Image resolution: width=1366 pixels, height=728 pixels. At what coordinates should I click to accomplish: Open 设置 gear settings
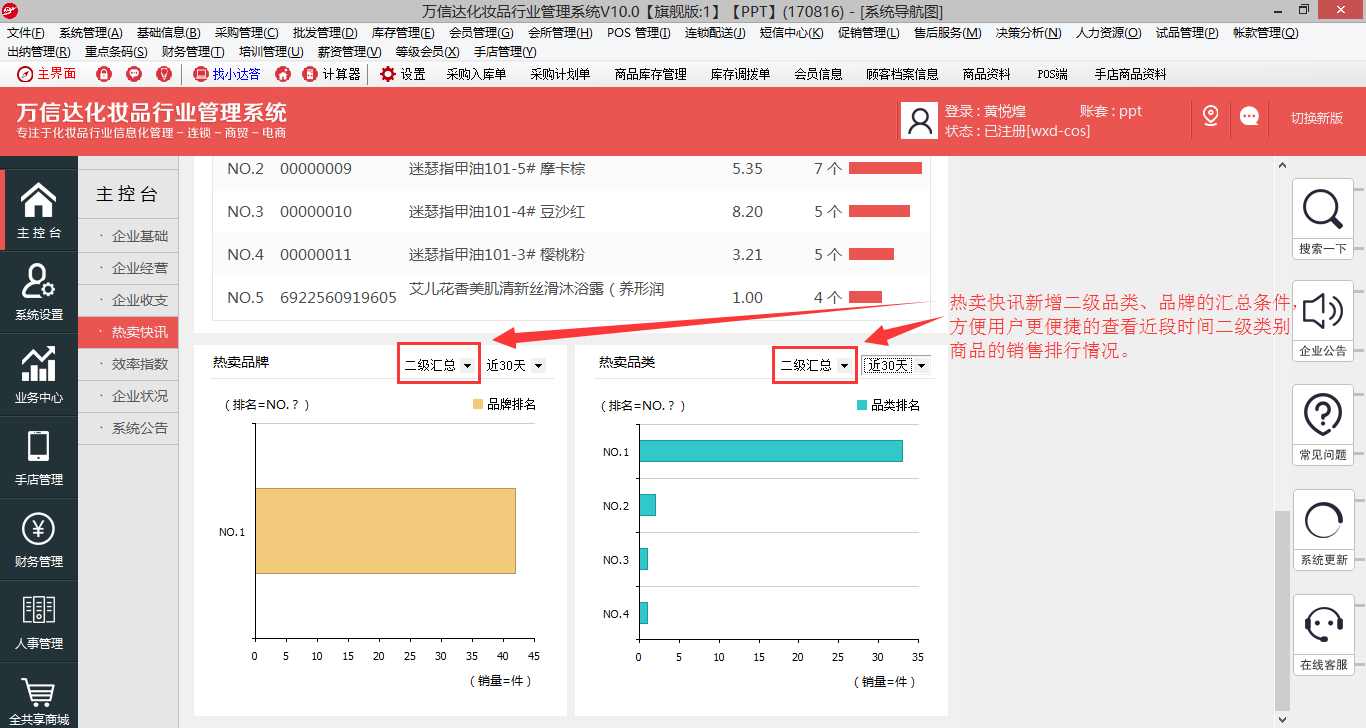point(402,74)
